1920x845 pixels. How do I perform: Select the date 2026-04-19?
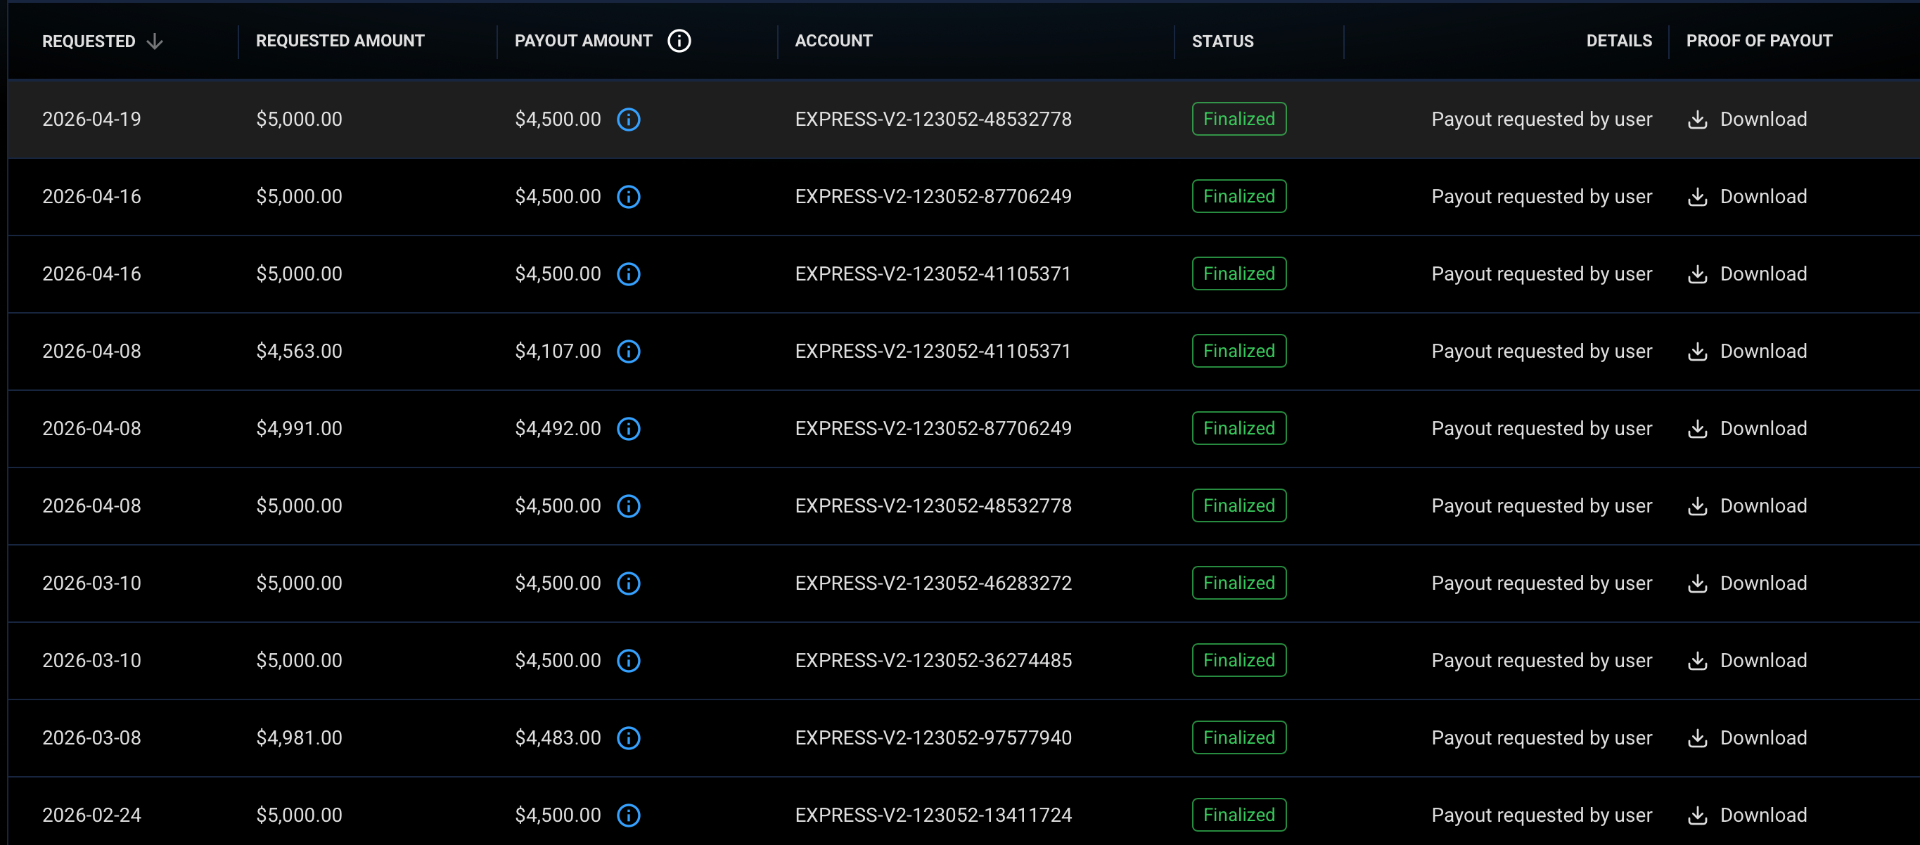coord(91,119)
